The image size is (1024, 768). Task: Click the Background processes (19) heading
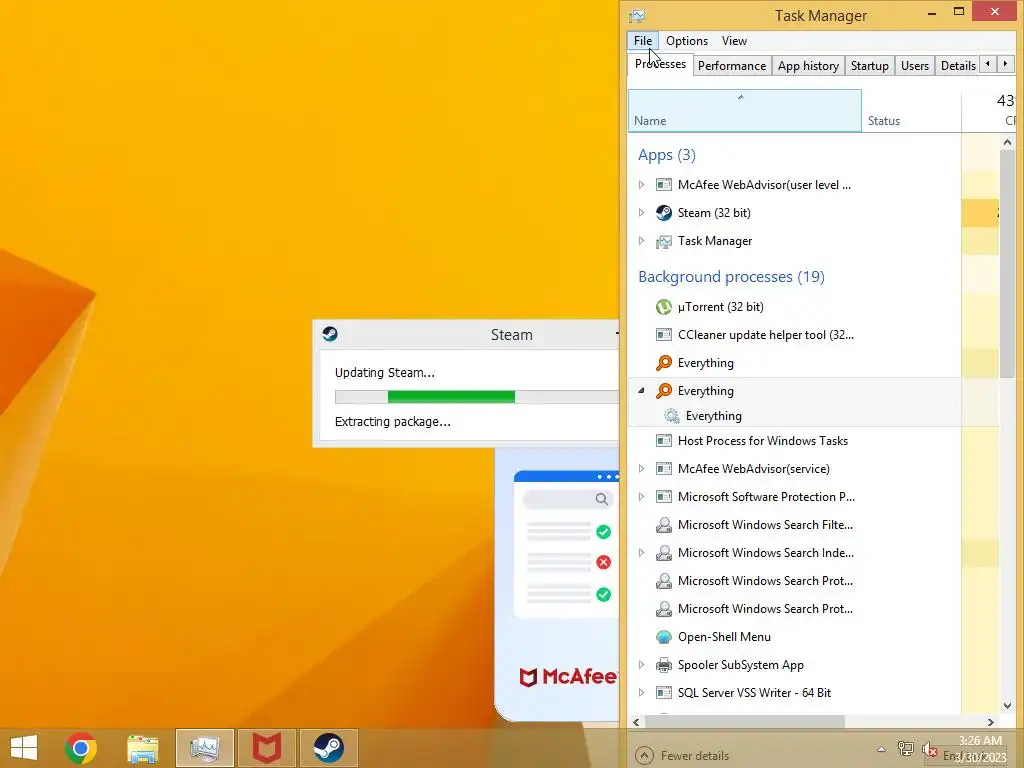[731, 277]
